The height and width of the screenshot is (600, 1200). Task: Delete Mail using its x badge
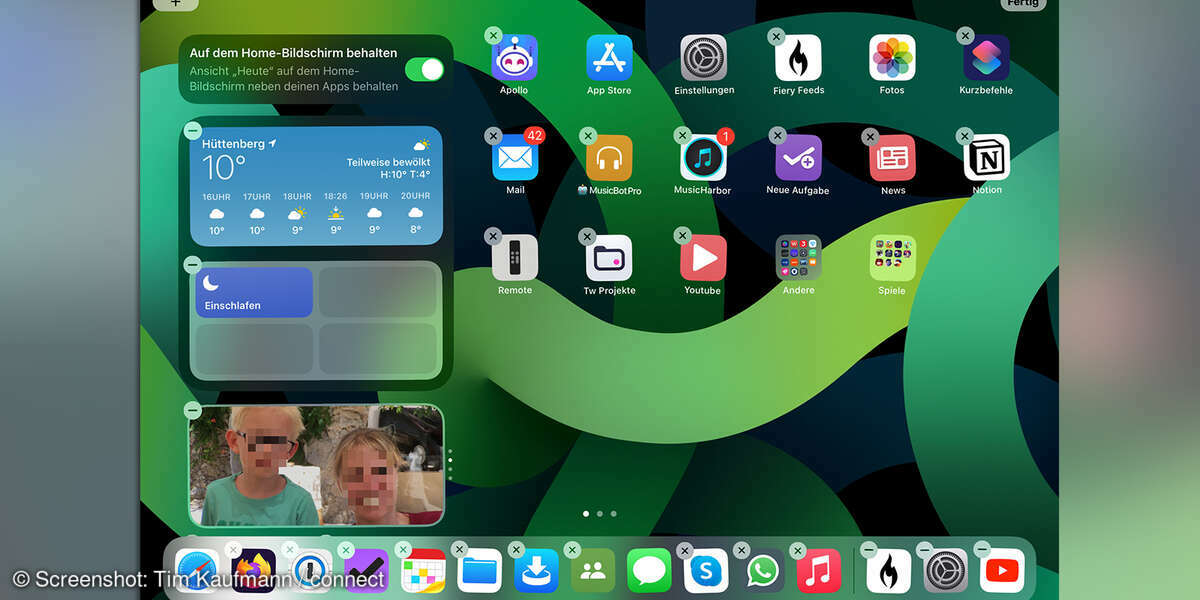pos(492,136)
